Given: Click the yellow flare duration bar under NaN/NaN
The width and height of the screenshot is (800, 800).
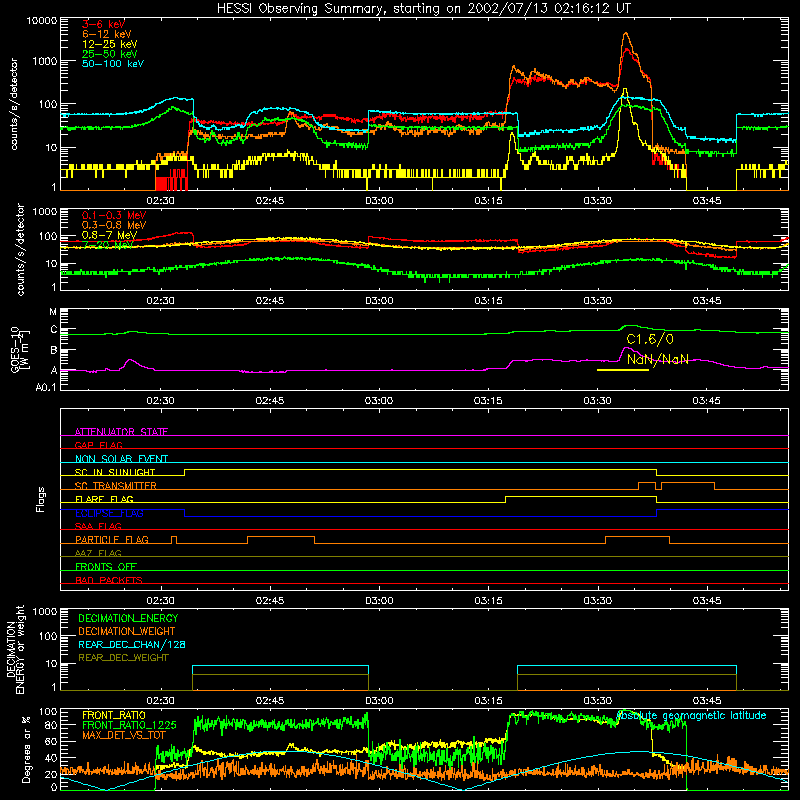Looking at the screenshot, I should tap(622, 370).
